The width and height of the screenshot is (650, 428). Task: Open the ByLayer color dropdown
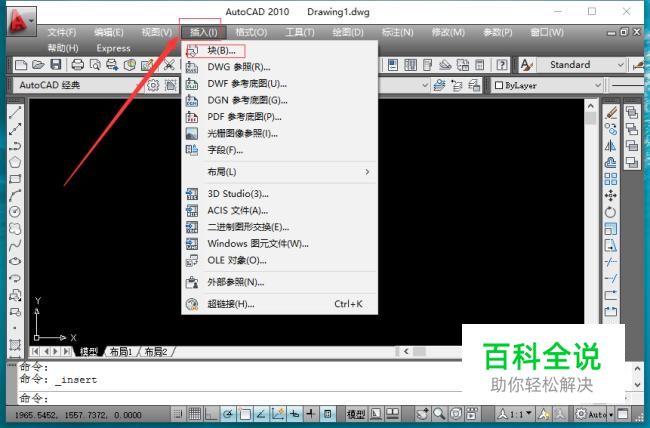point(548,85)
